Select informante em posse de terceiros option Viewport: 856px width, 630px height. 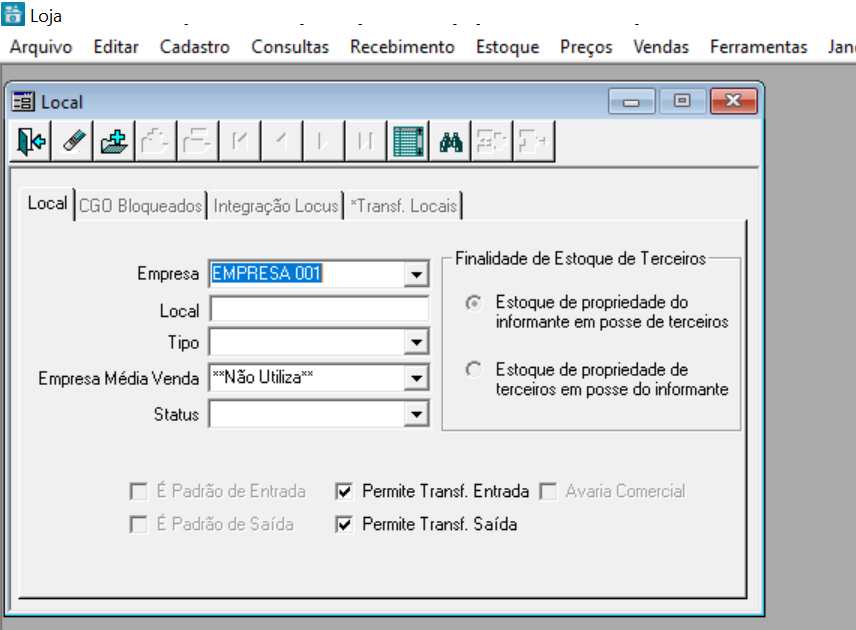[473, 302]
